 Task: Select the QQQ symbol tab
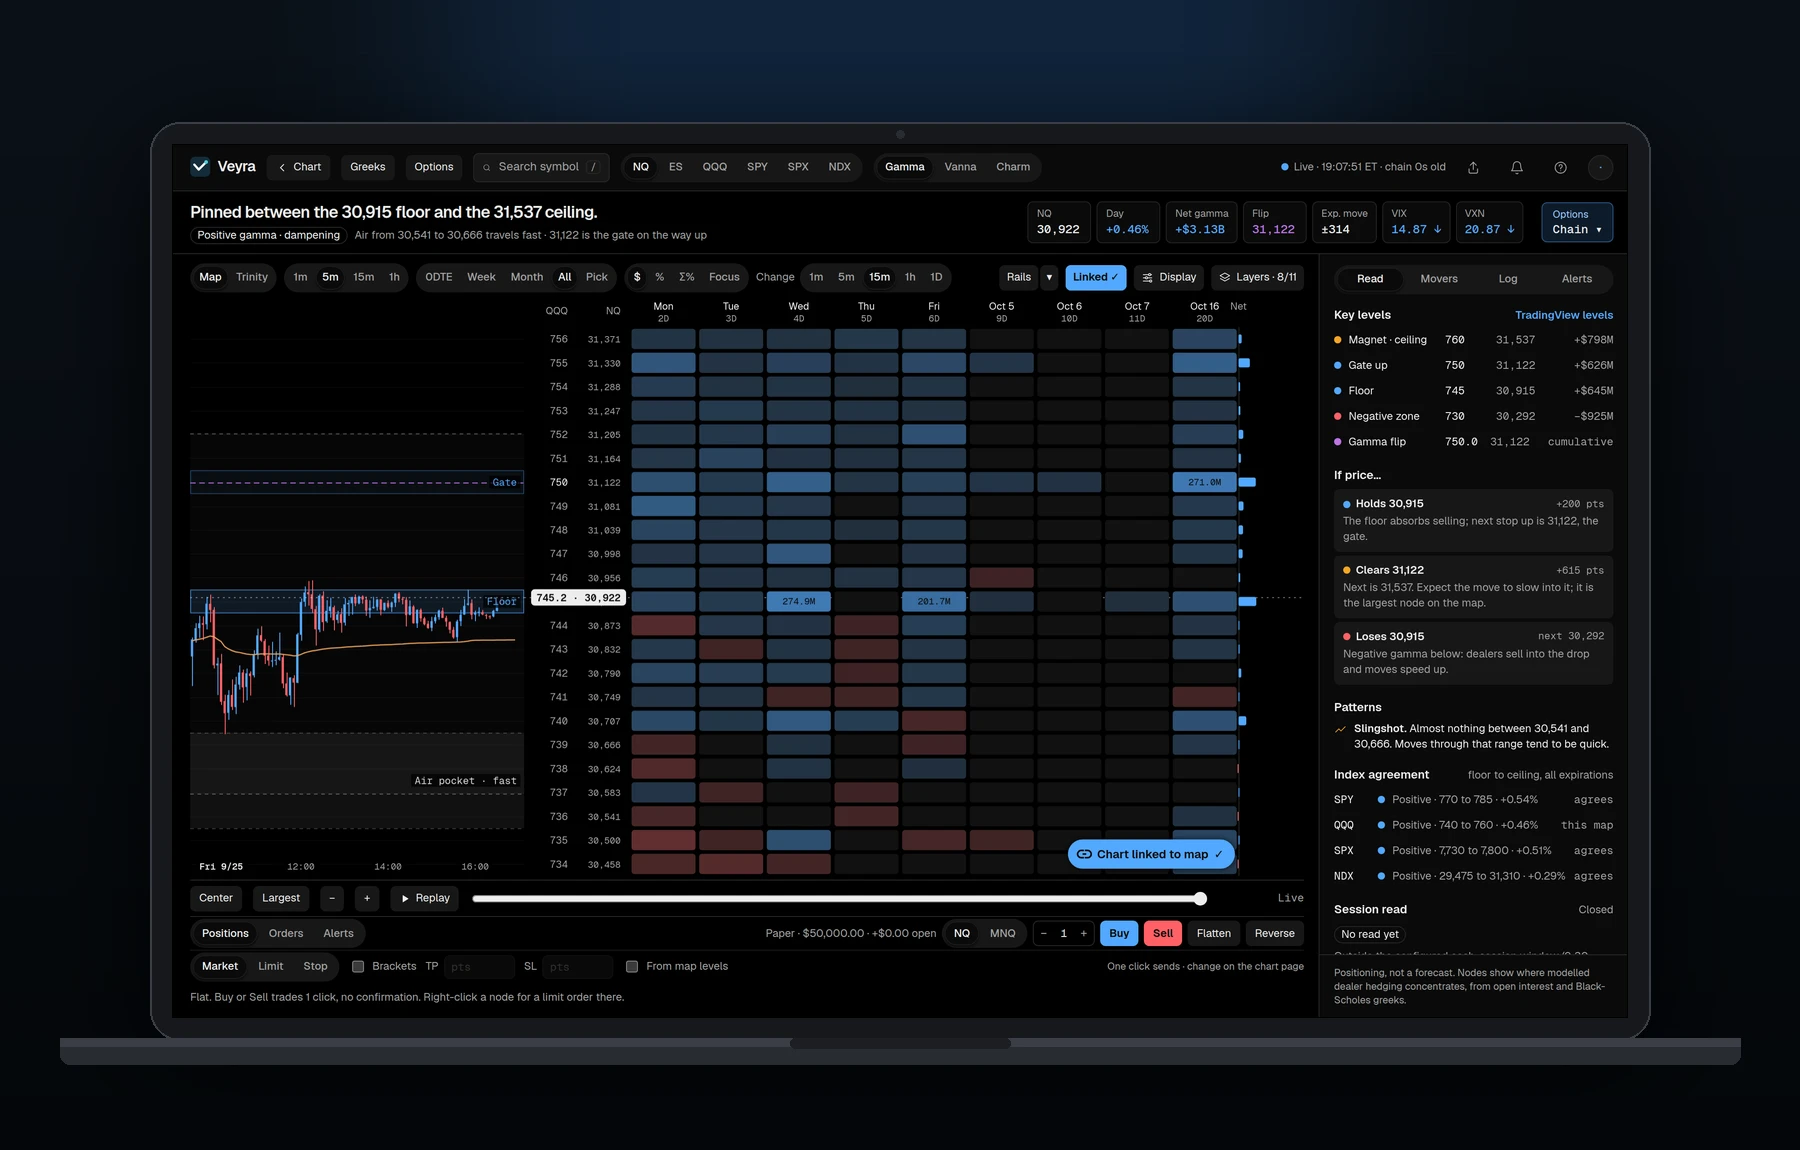tap(715, 167)
